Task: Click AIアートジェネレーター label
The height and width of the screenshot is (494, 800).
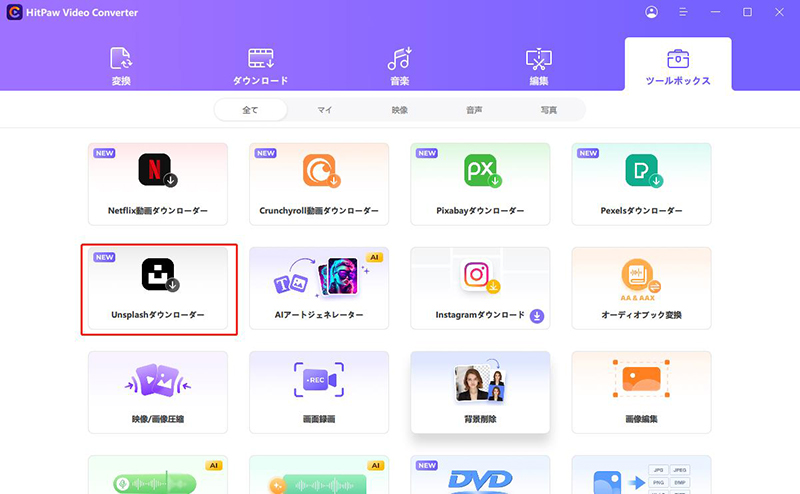Action: [319, 315]
